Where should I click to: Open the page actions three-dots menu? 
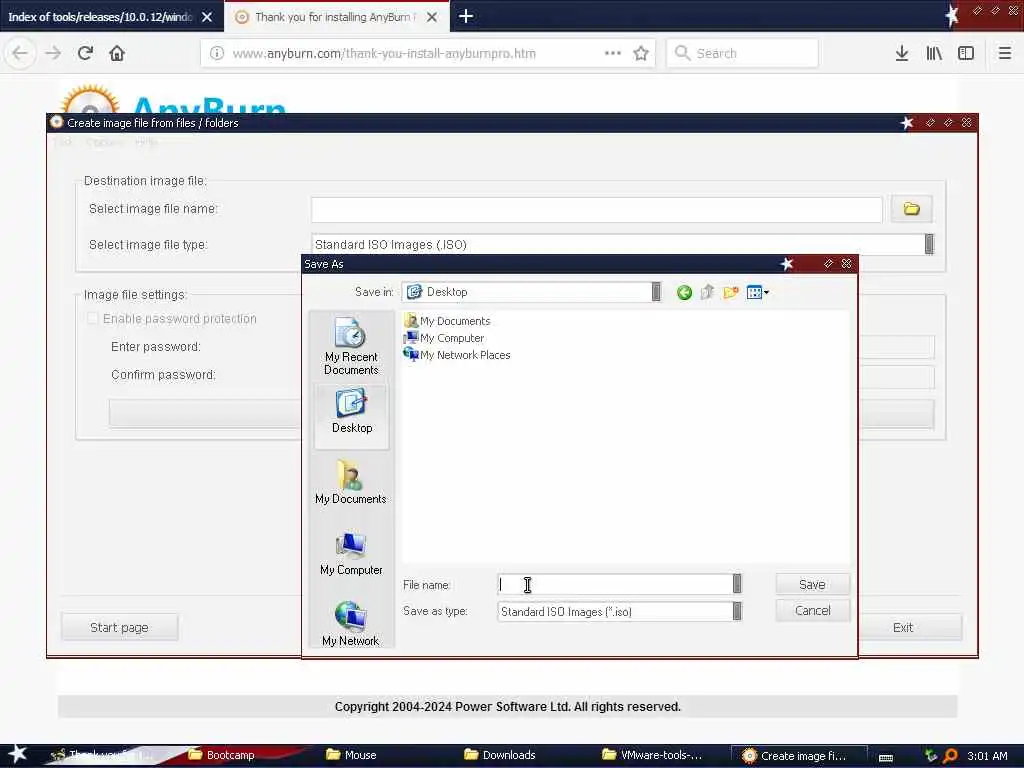point(613,53)
